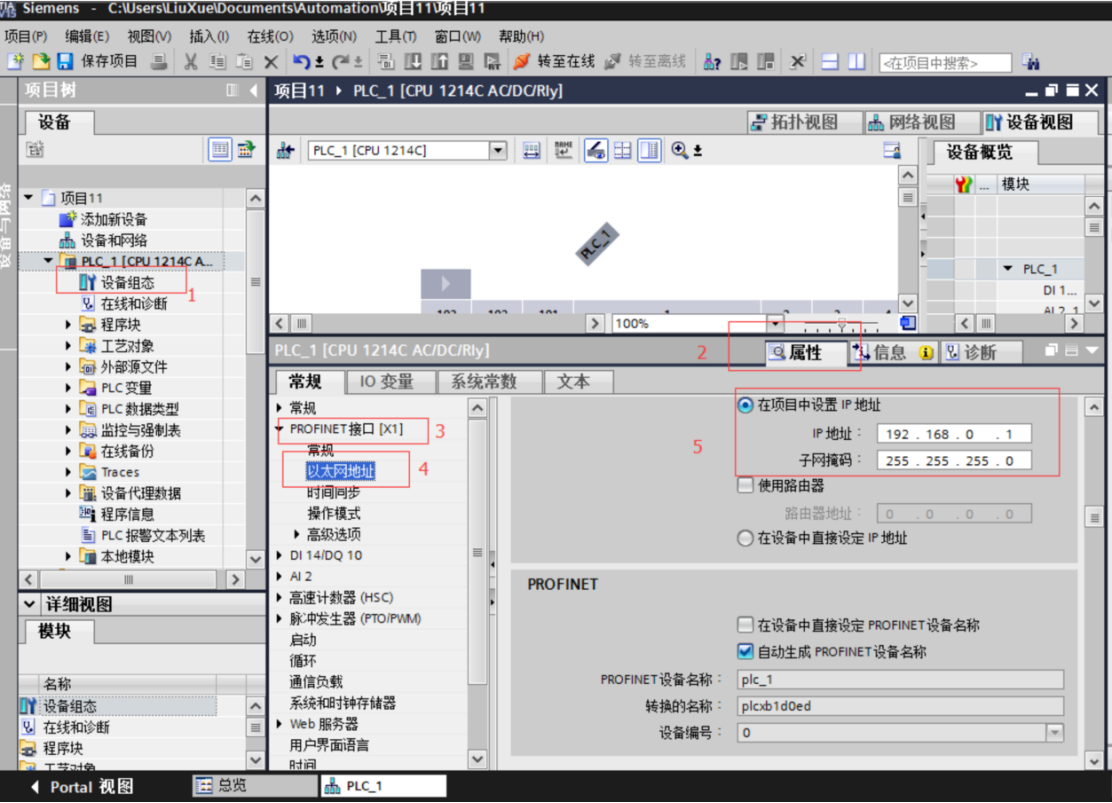Click the new project icon in toolbar
Image resolution: width=1112 pixels, height=803 pixels.
point(16,62)
